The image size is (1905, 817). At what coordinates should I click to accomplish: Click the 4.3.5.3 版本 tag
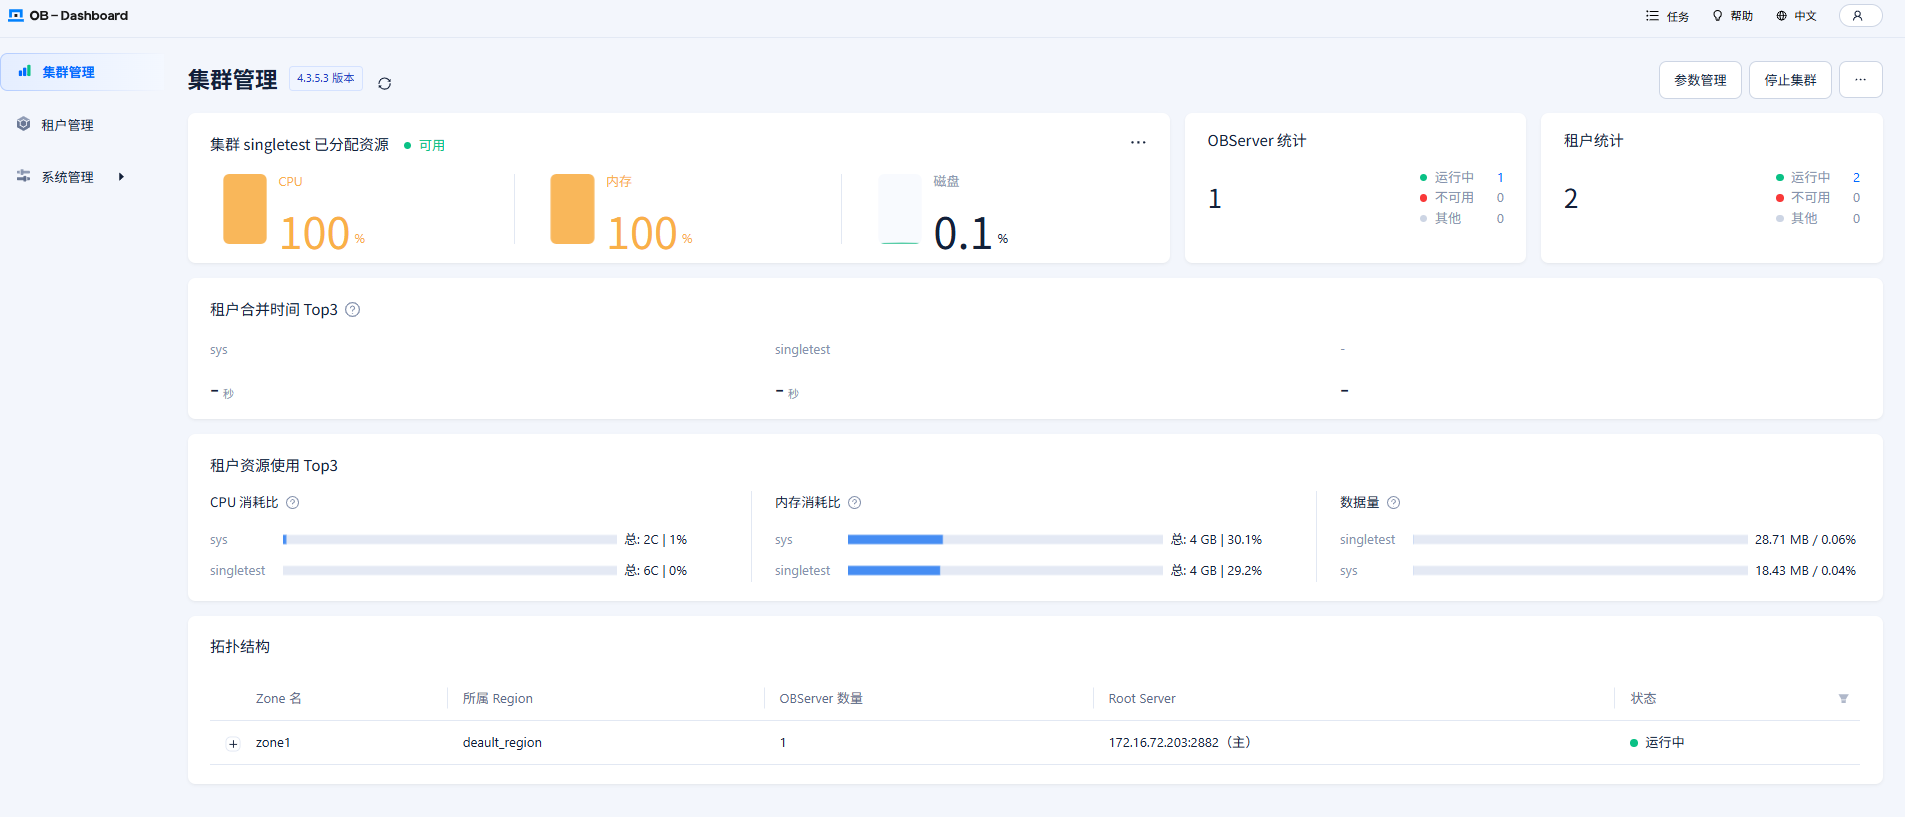[326, 78]
